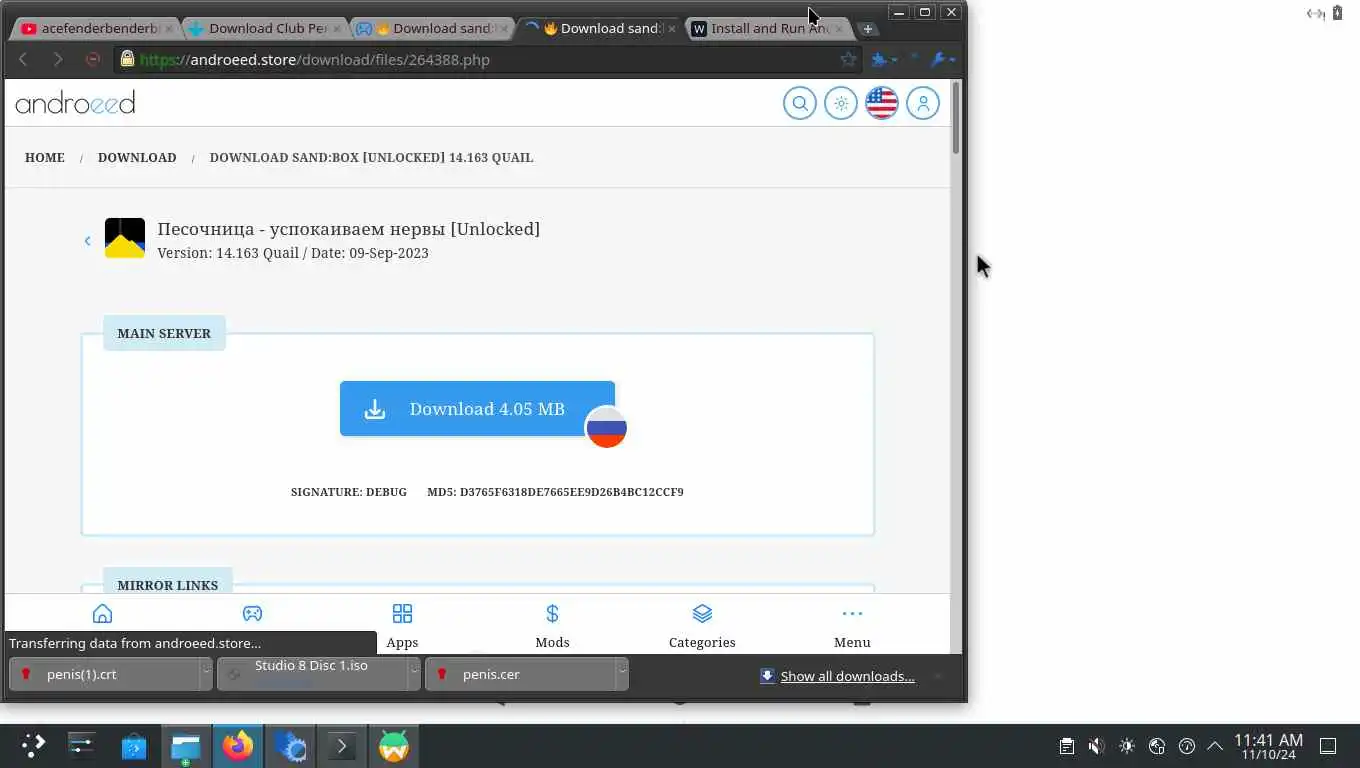The width and height of the screenshot is (1360, 768).
Task: Launch Firefox from the taskbar
Action: [x=238, y=745]
